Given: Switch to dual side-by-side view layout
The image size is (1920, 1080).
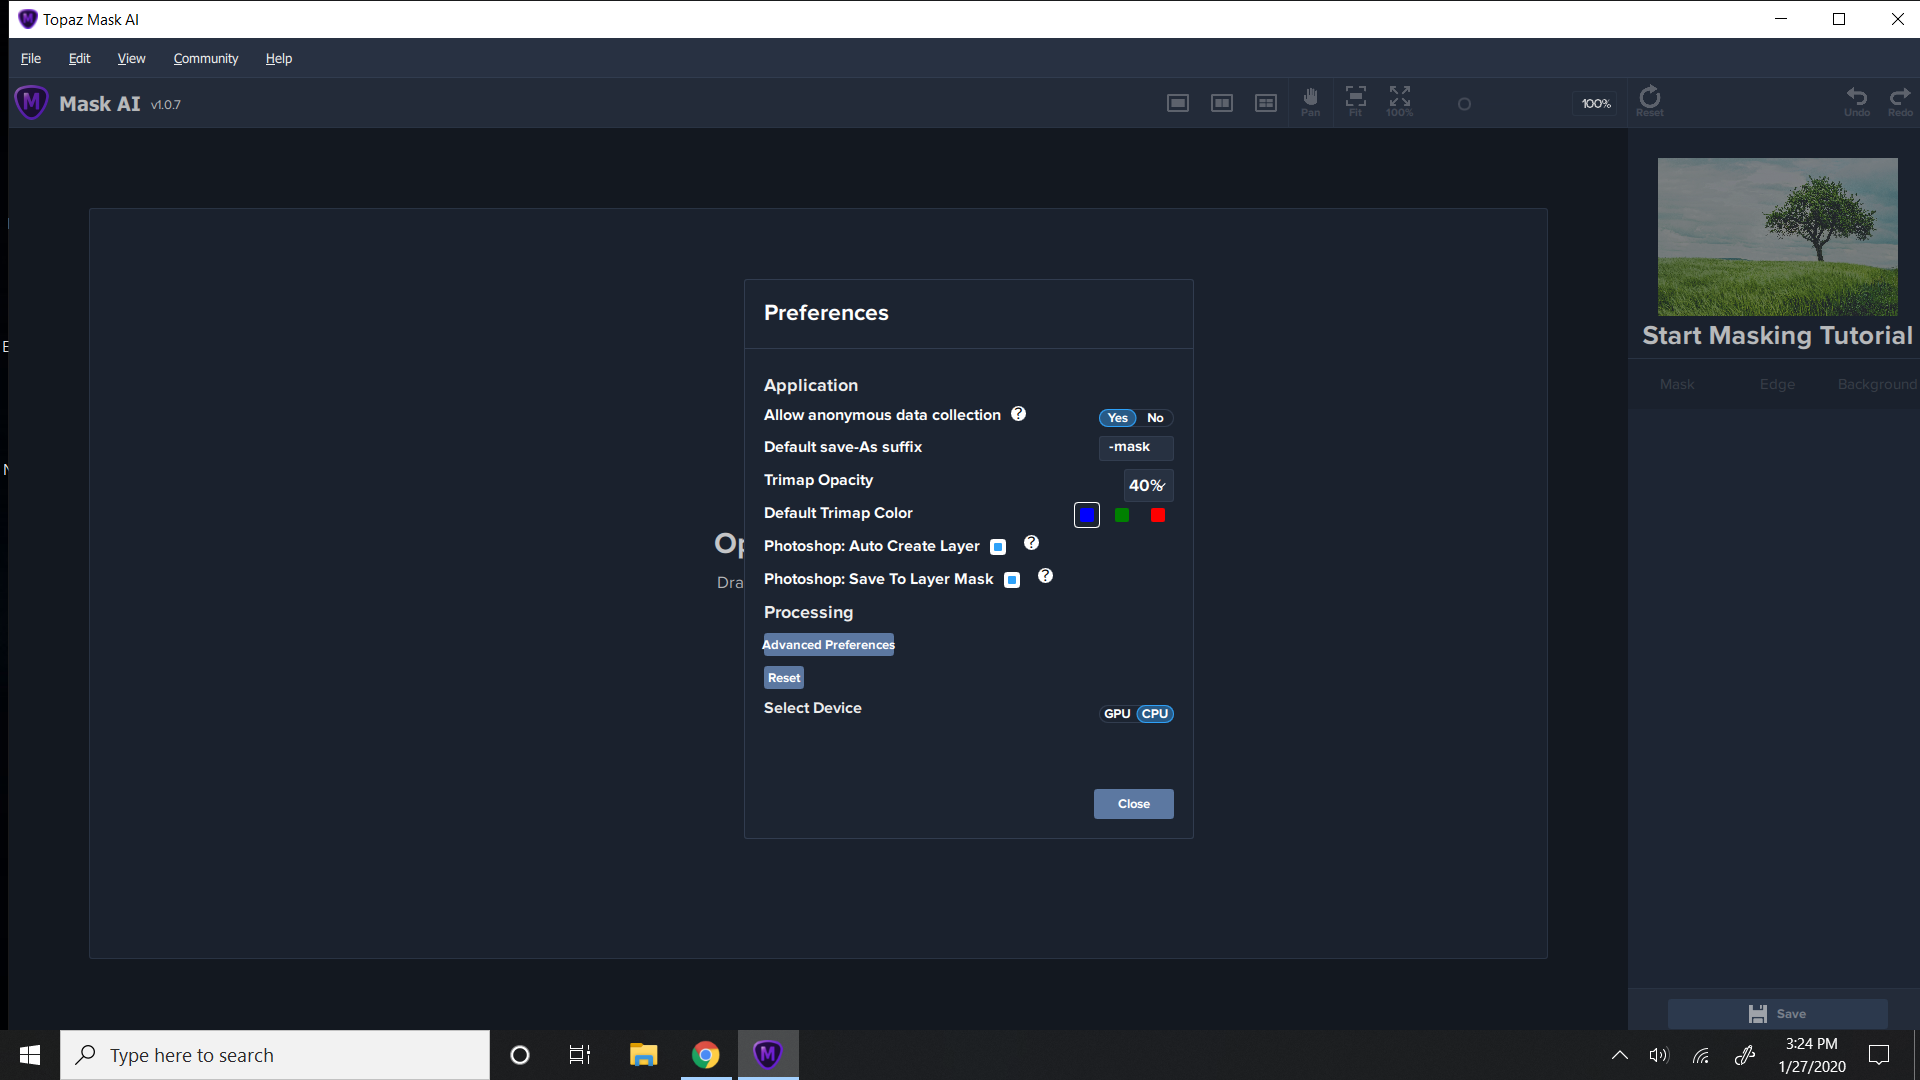Looking at the screenshot, I should (x=1222, y=103).
